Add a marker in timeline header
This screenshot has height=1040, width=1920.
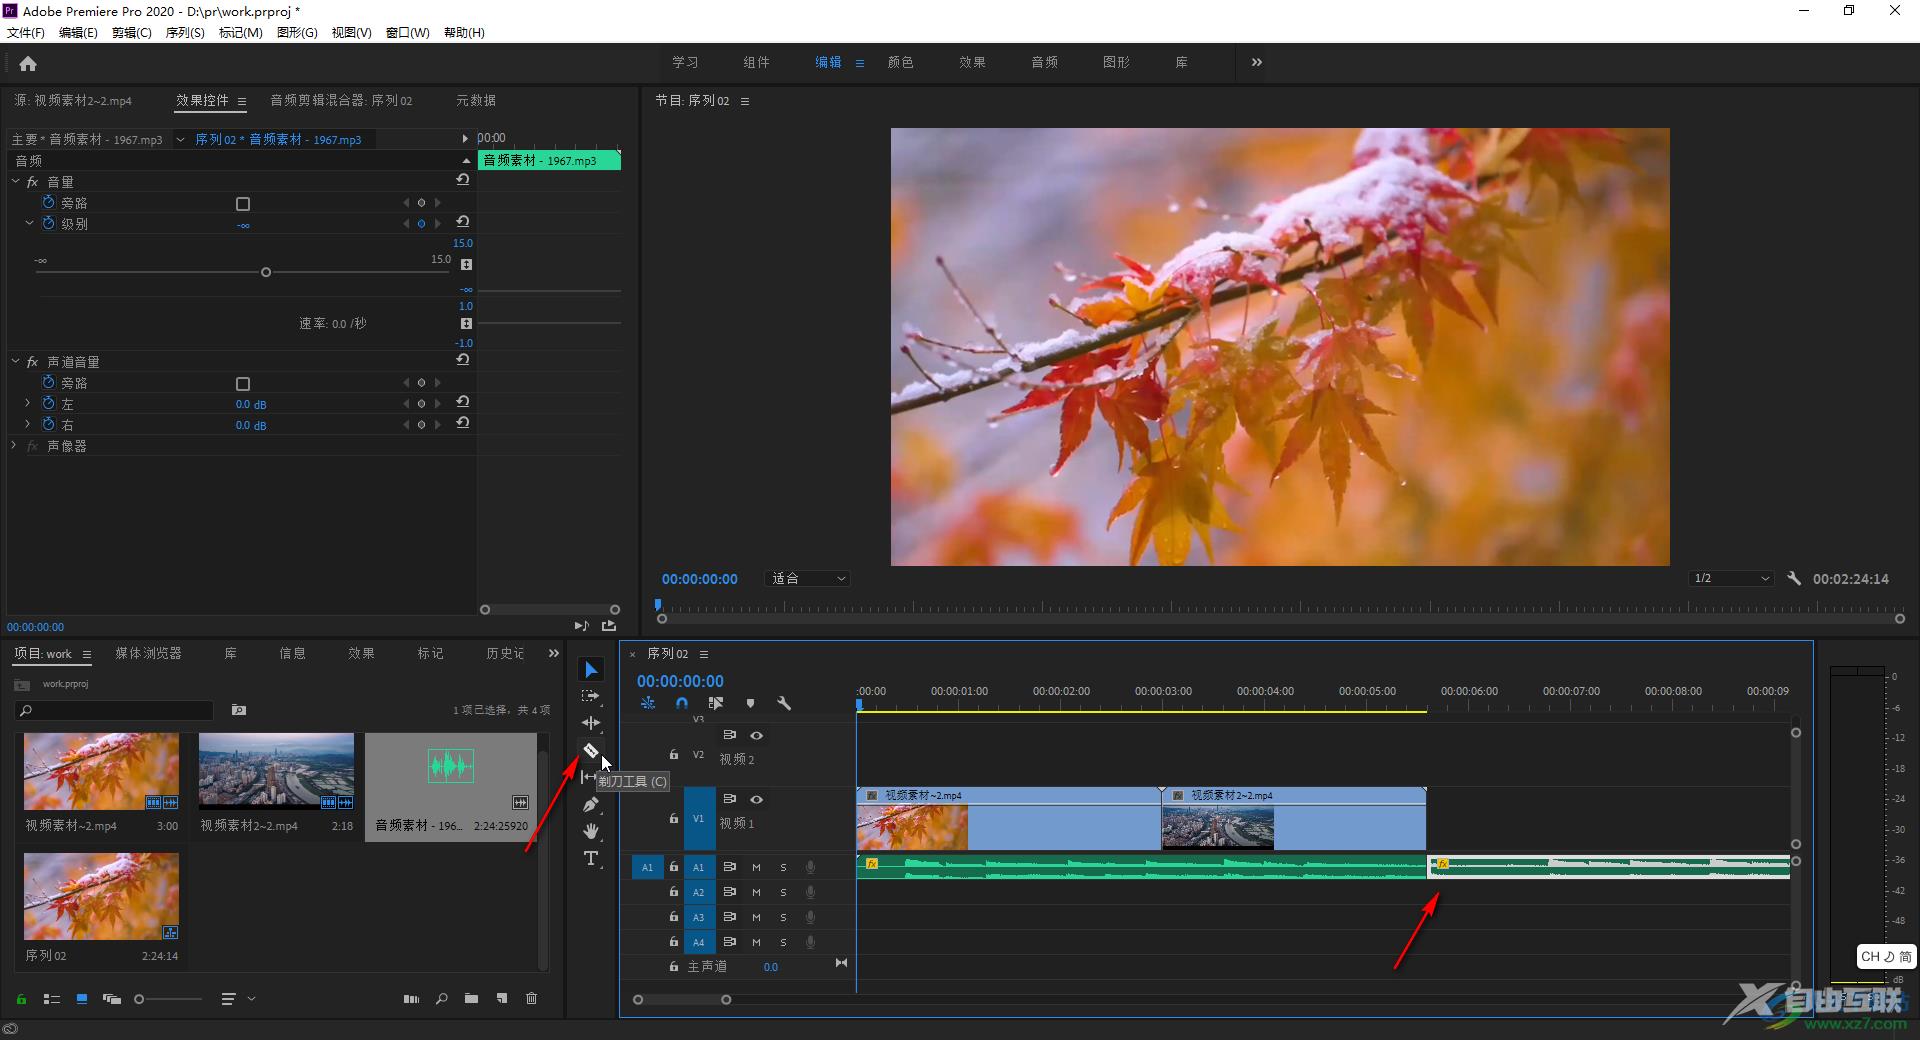[x=750, y=703]
